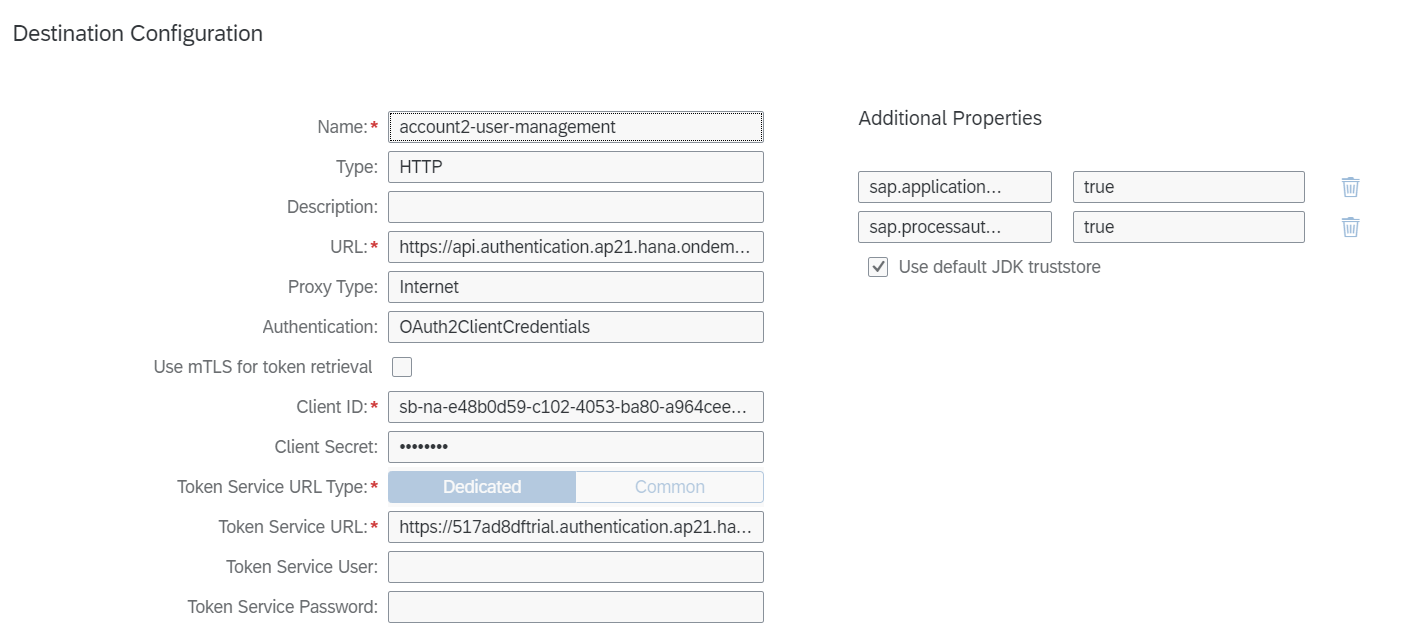Screen dimensions: 1411x640
Task: Open the Type field showing HTTP
Action: click(x=575, y=167)
